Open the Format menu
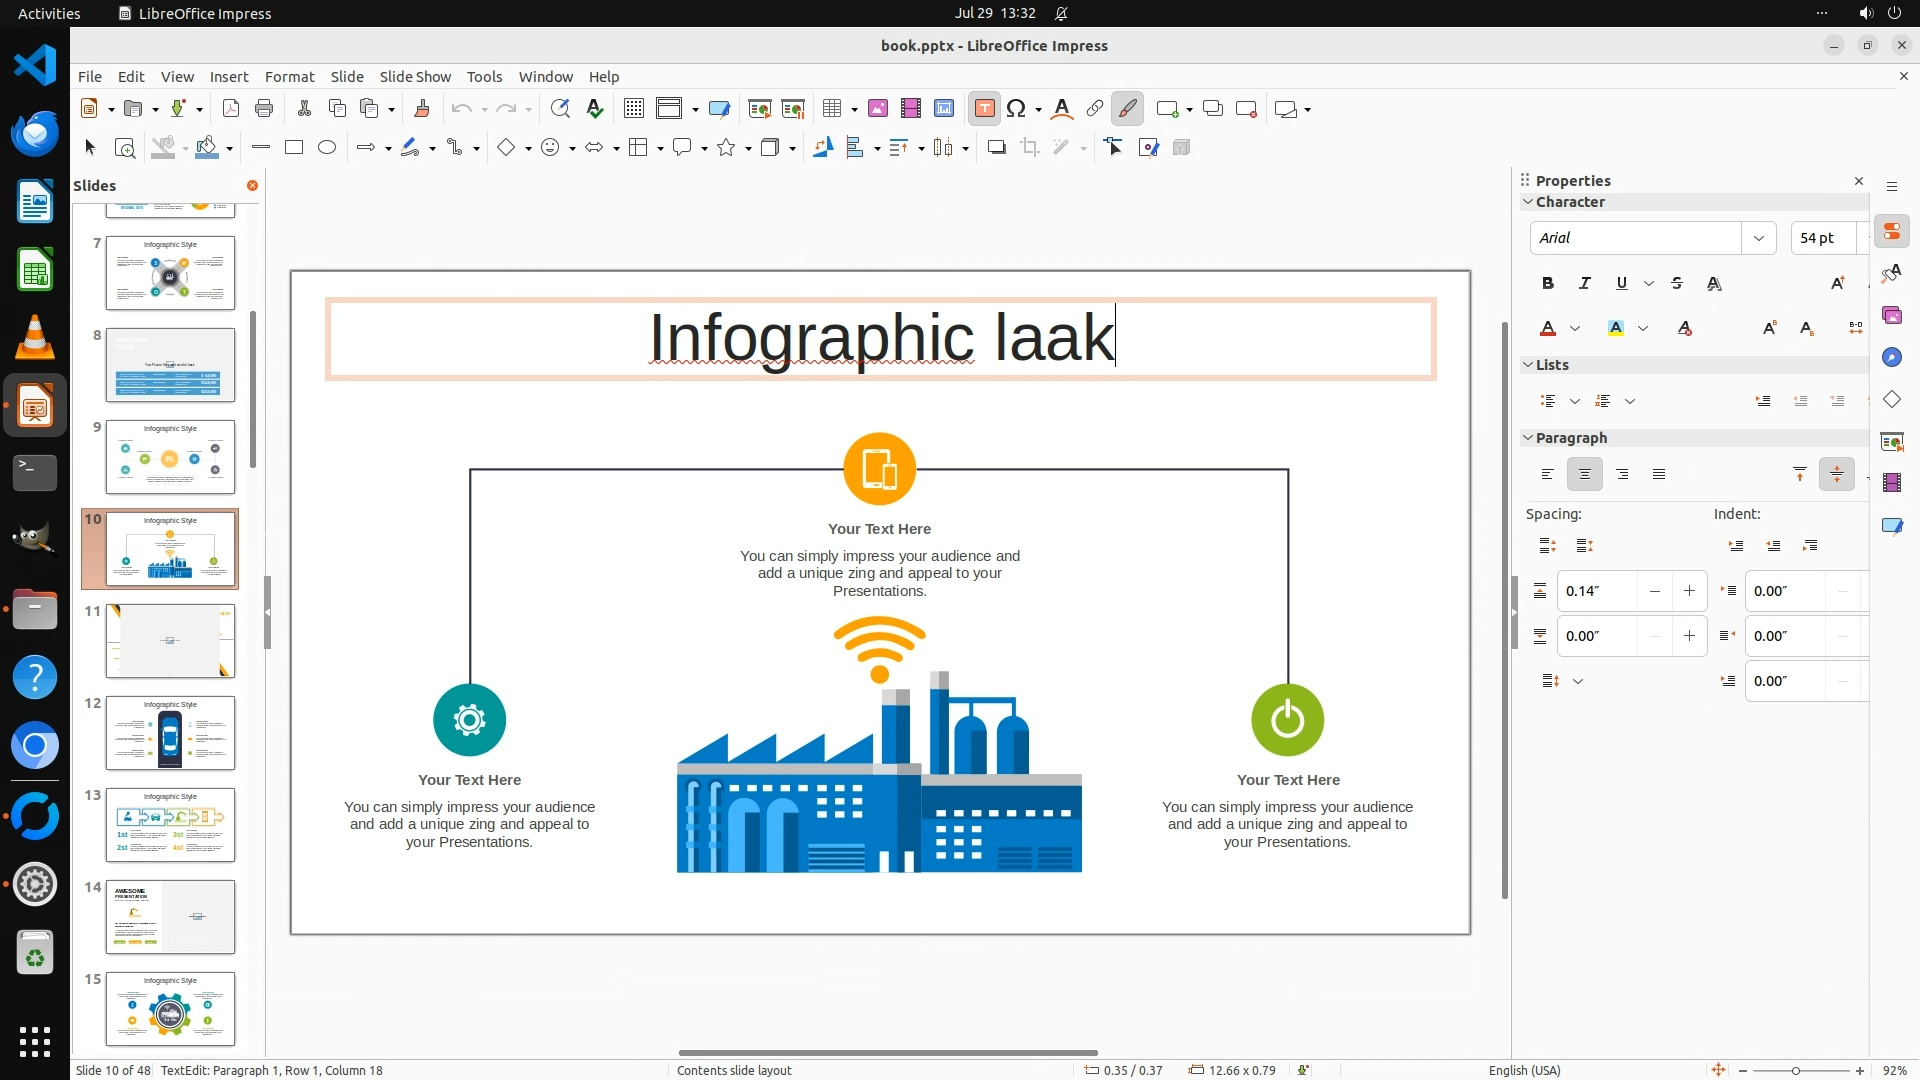1920x1080 pixels. coord(289,77)
